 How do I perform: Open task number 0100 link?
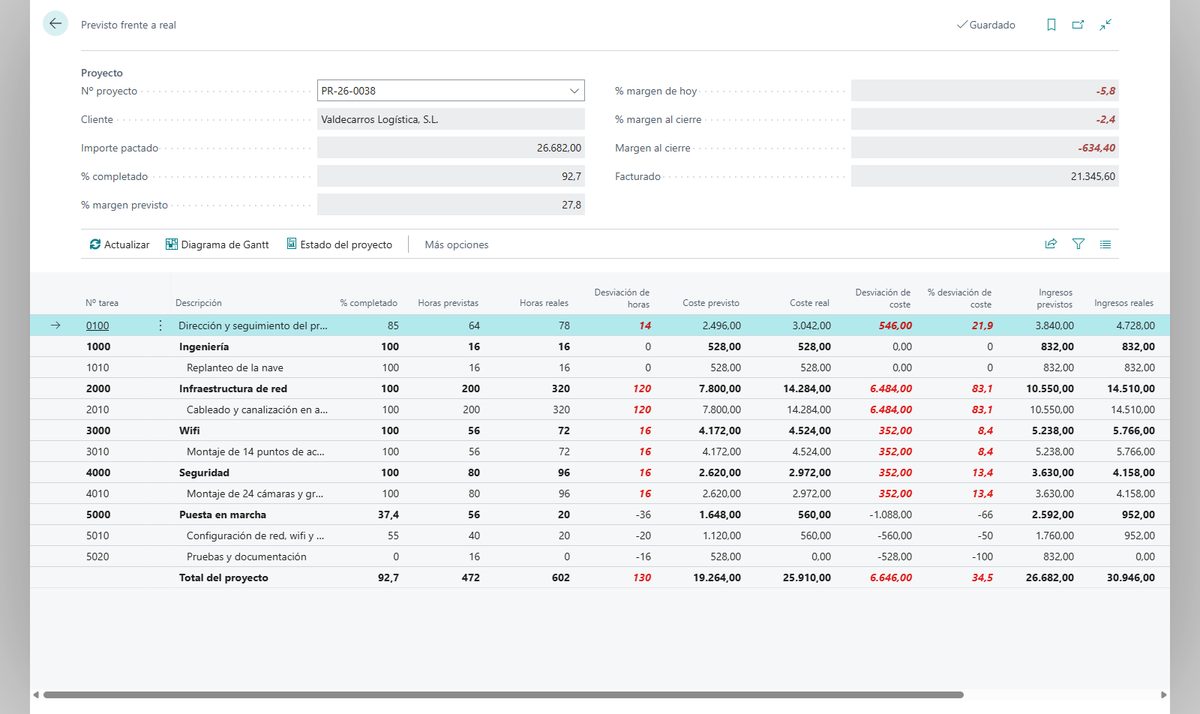click(97, 326)
